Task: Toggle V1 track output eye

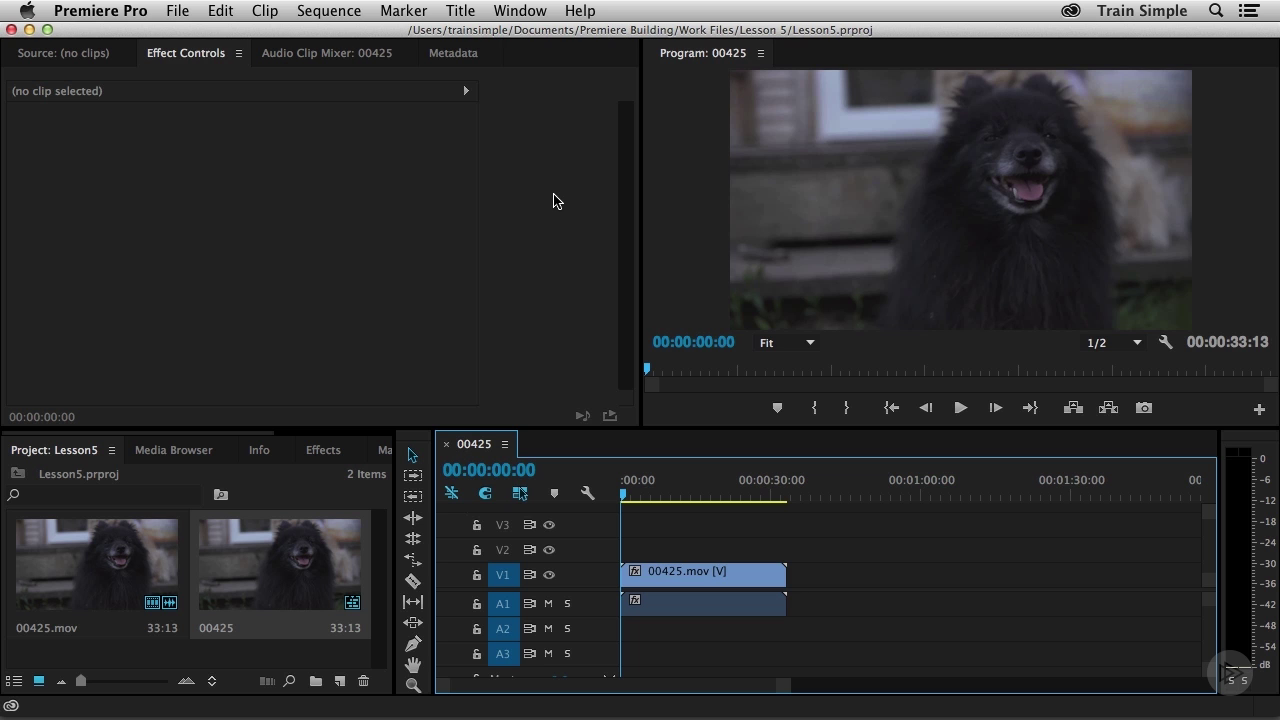Action: 549,575
